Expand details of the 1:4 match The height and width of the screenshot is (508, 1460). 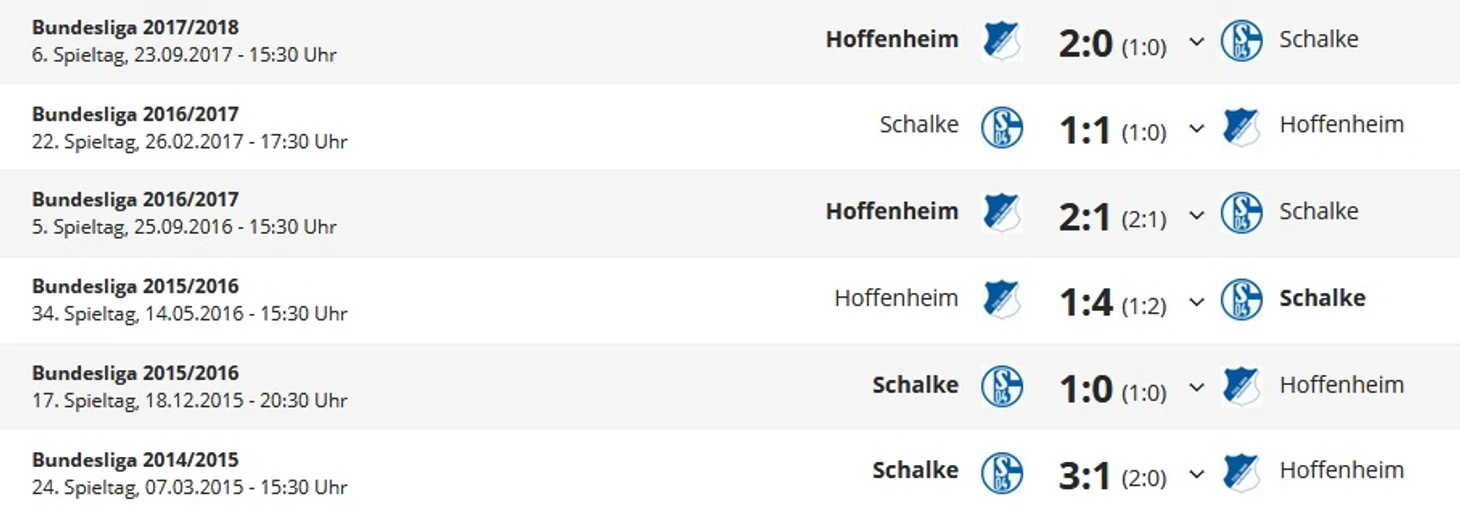pos(1196,301)
